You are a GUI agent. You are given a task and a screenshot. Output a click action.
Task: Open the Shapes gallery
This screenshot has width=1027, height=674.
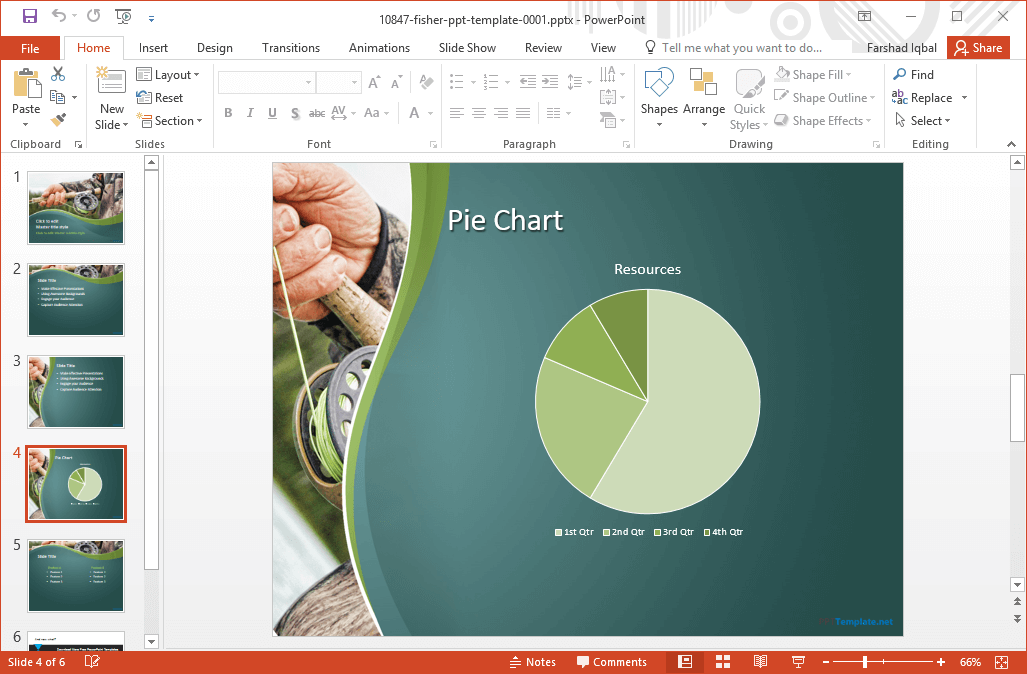tap(659, 97)
